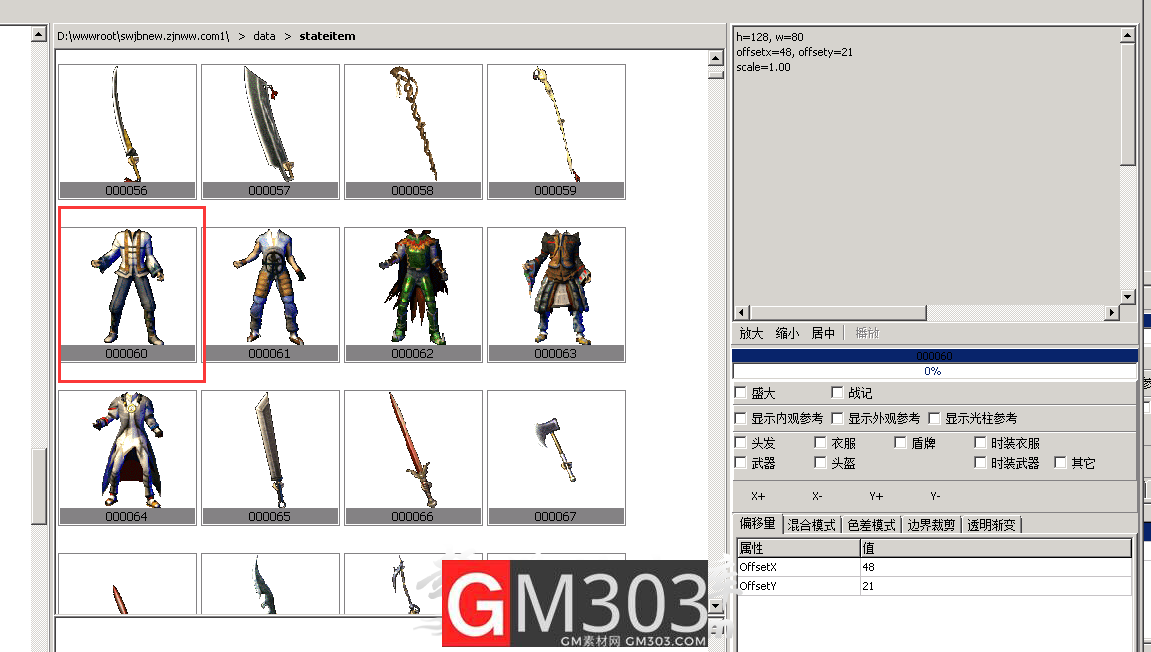Select the green armor thumbnail 000062
The image size is (1151, 652).
[413, 294]
